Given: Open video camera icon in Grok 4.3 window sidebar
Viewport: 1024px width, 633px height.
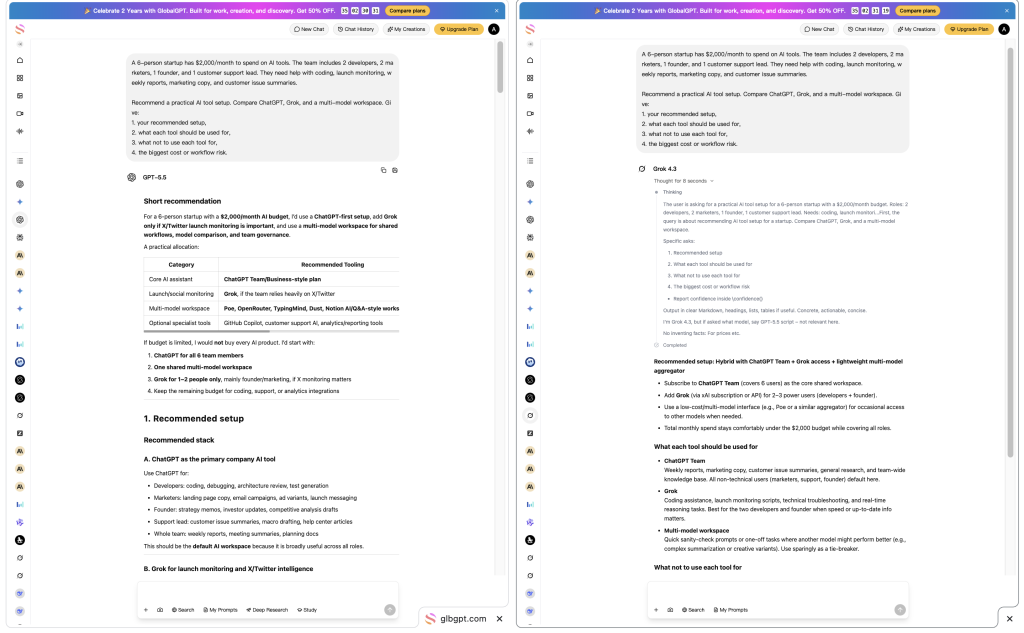Looking at the screenshot, I should pos(530,114).
